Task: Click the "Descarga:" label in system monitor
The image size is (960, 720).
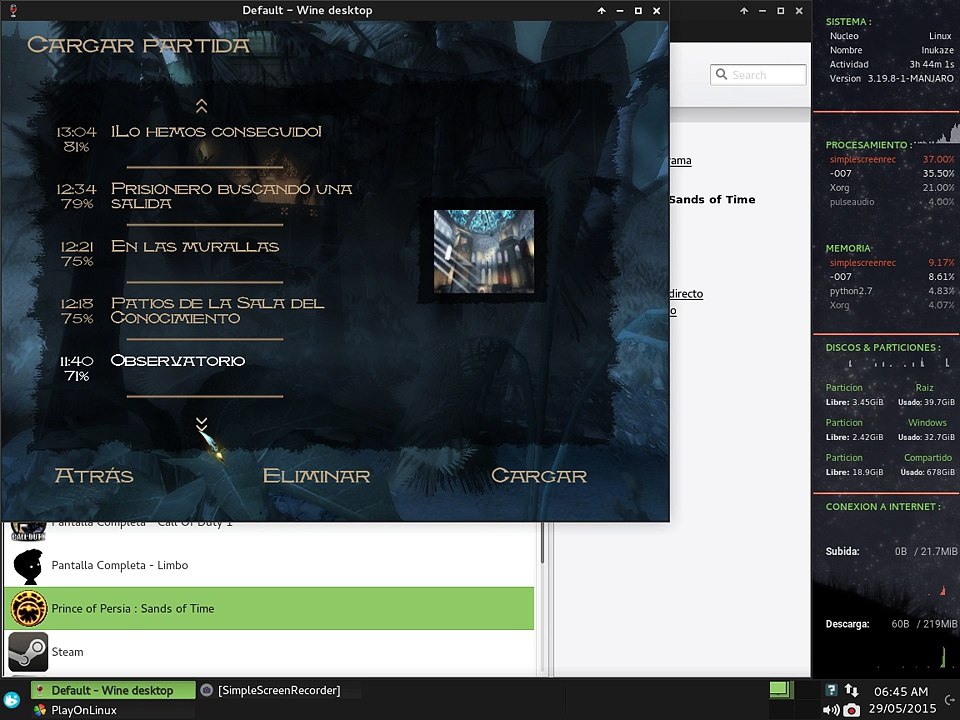Action: [847, 624]
